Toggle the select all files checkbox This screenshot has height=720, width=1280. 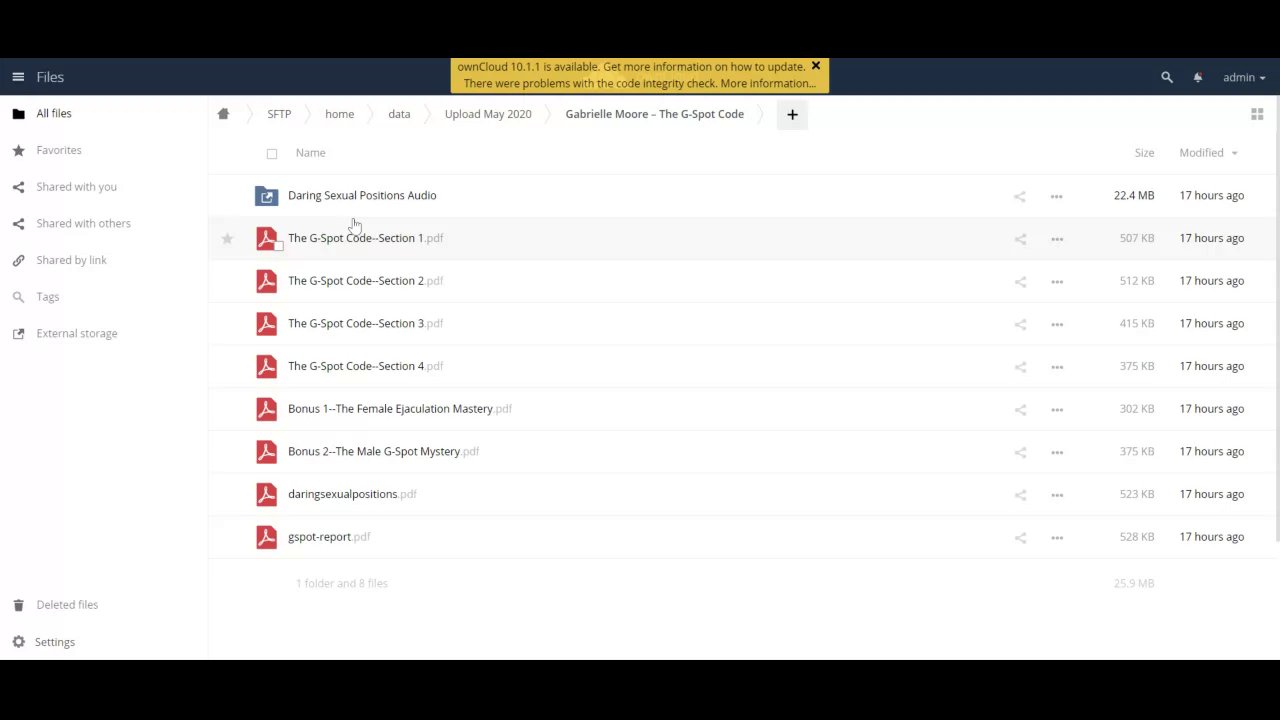click(272, 154)
